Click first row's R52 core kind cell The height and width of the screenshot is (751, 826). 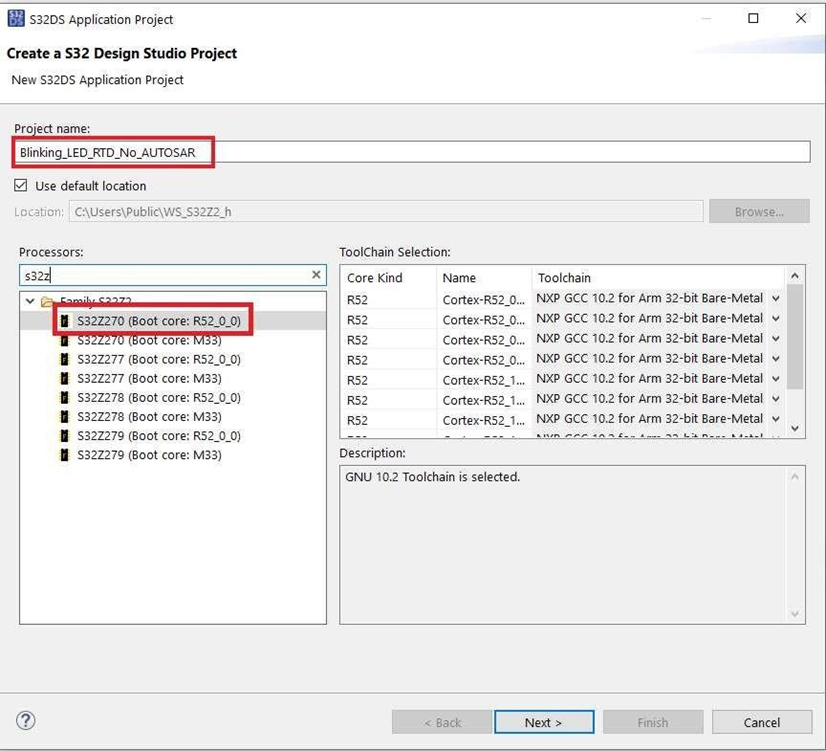pos(389,300)
